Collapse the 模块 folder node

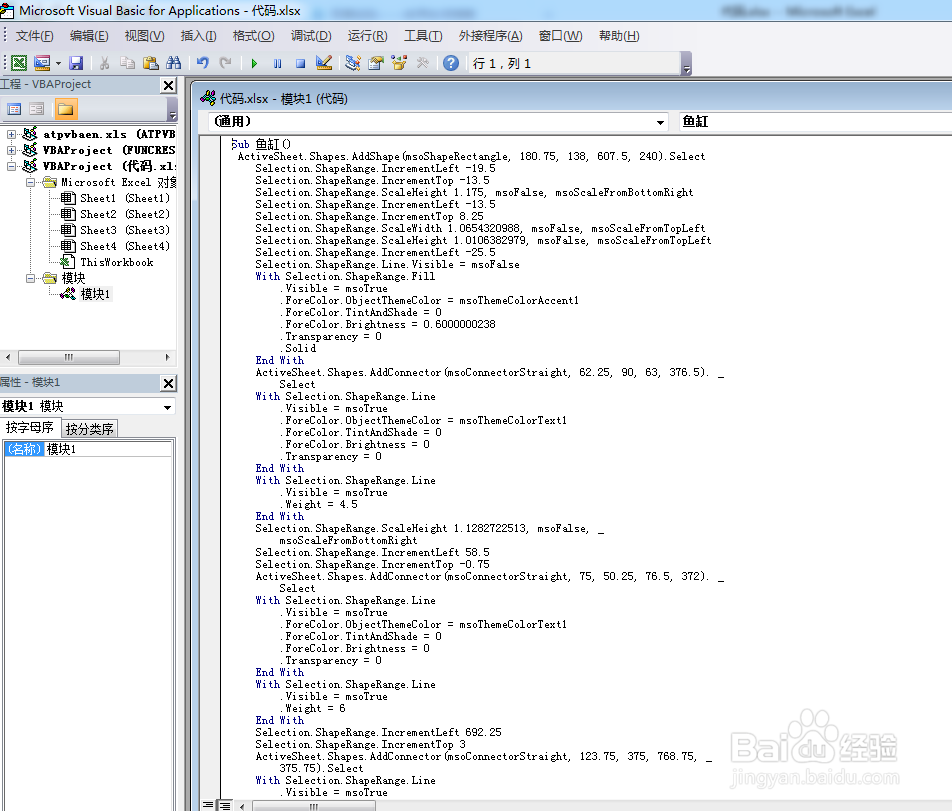pyautogui.click(x=30, y=278)
